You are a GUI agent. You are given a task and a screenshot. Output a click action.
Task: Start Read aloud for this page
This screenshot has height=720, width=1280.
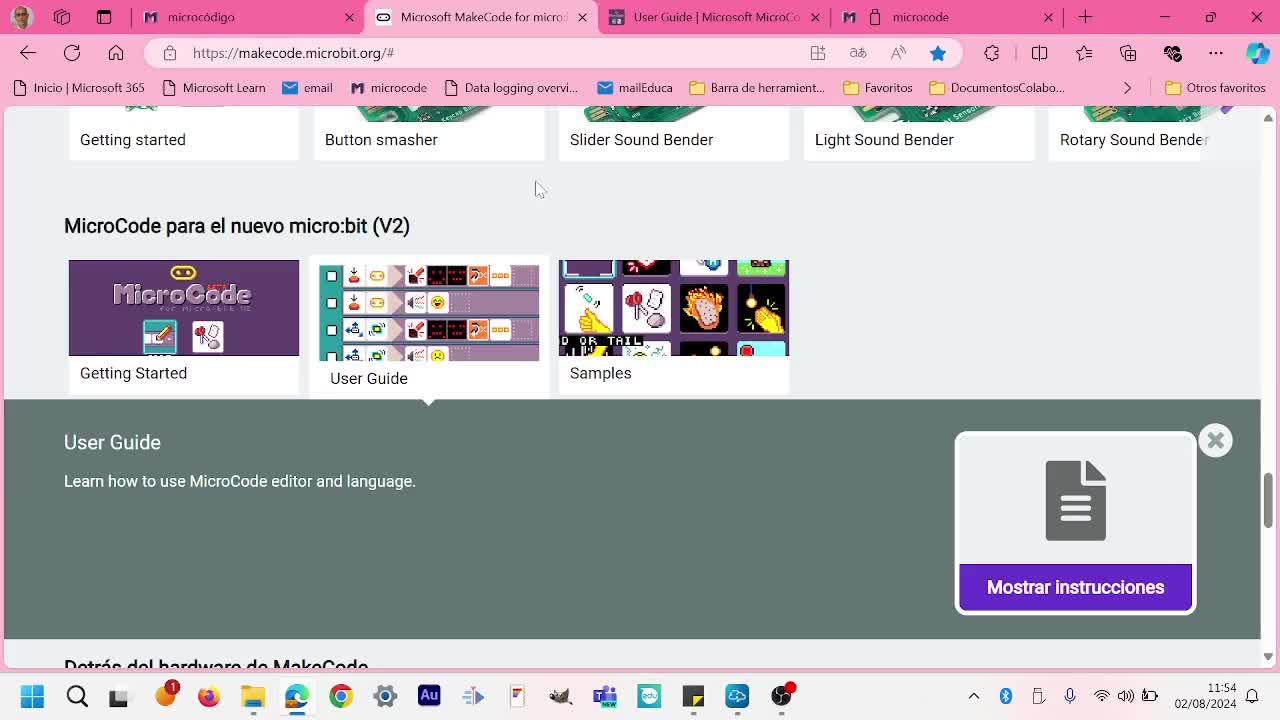point(898,53)
